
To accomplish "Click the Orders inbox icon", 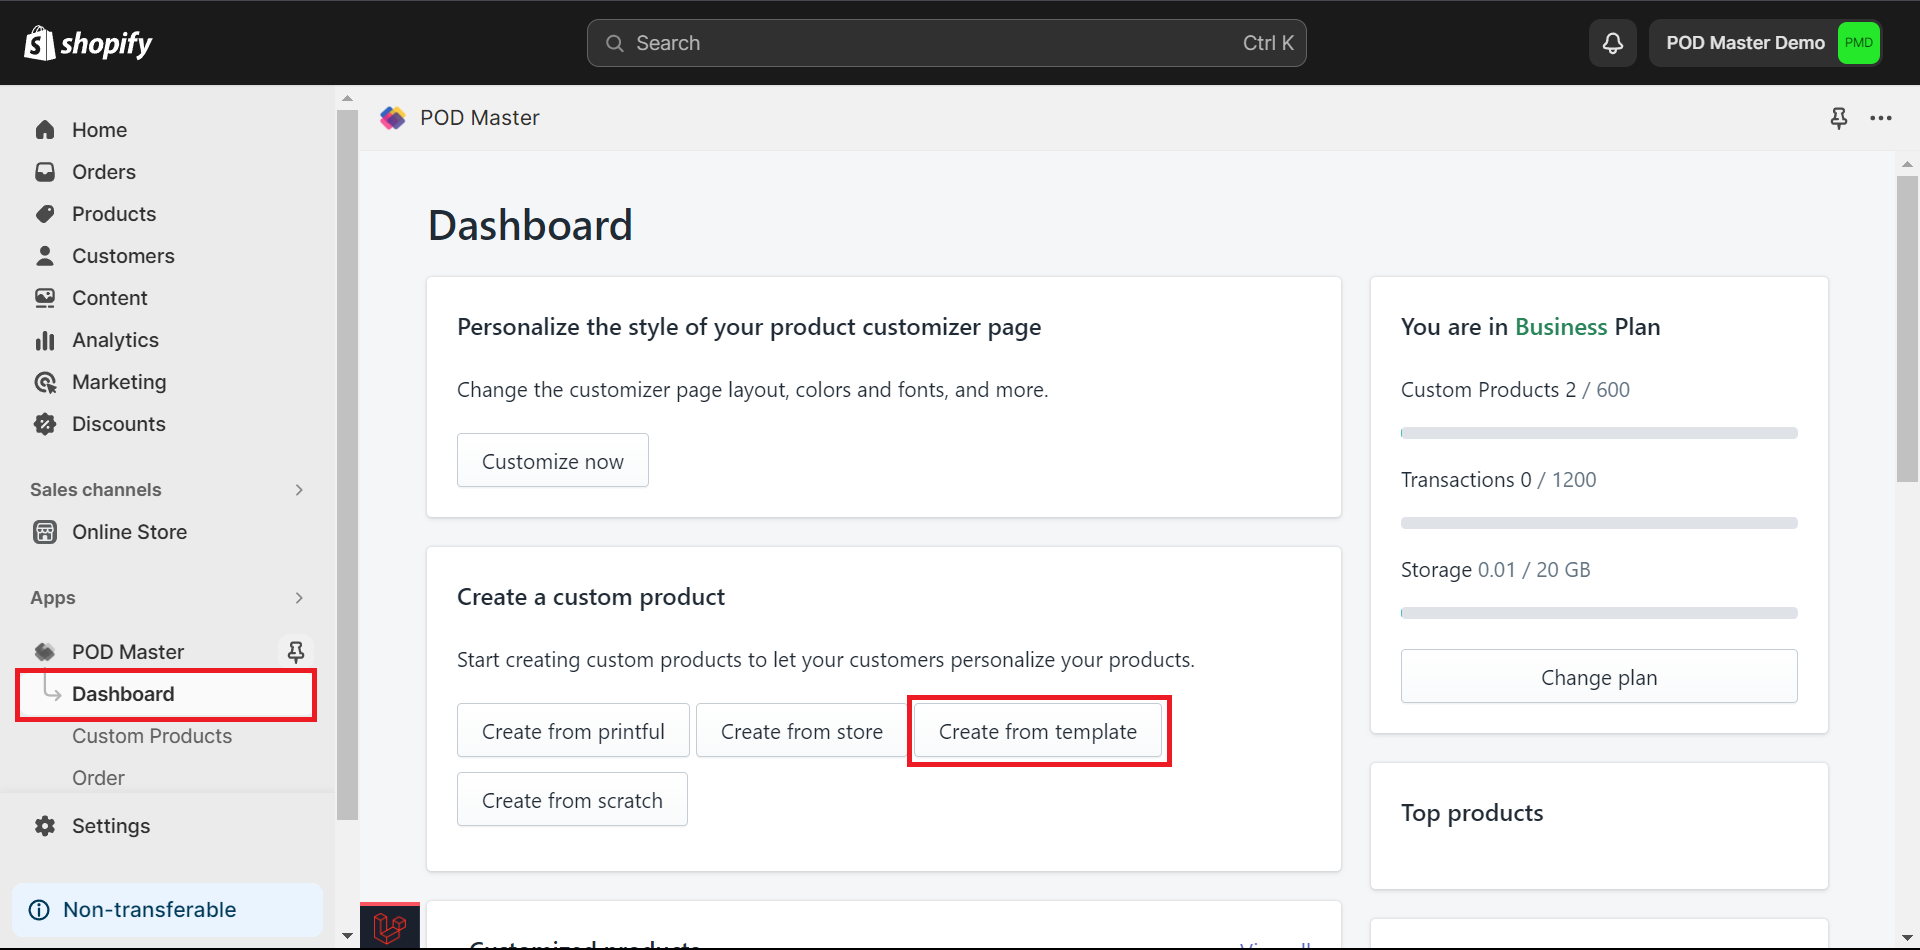I will [45, 172].
